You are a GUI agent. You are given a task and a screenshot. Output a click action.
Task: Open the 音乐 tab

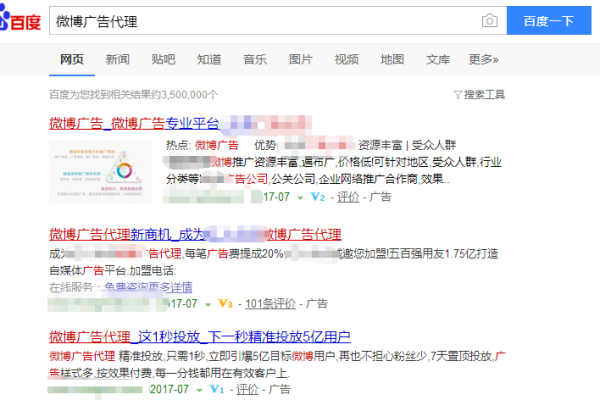tap(255, 59)
